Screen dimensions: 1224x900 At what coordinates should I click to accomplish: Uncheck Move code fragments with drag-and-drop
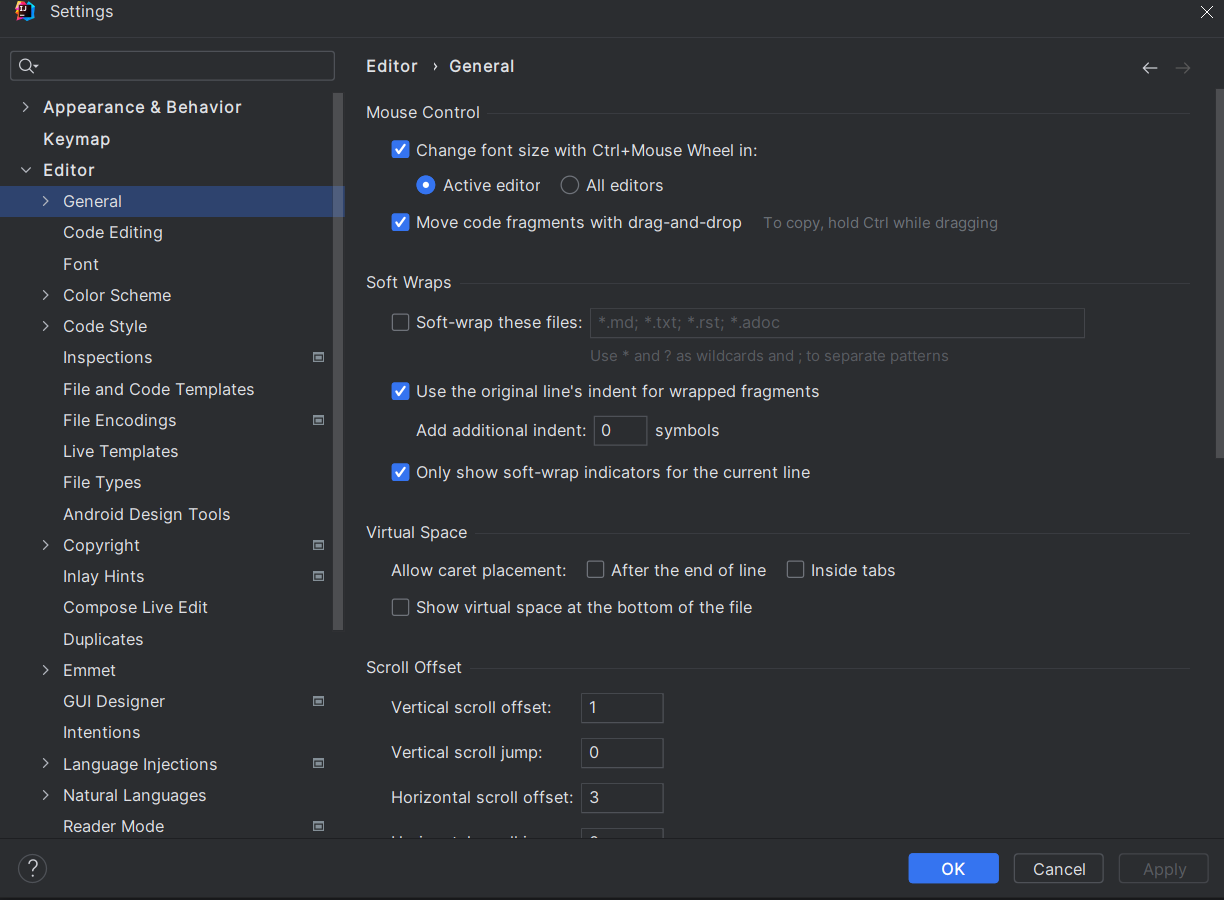coord(401,222)
